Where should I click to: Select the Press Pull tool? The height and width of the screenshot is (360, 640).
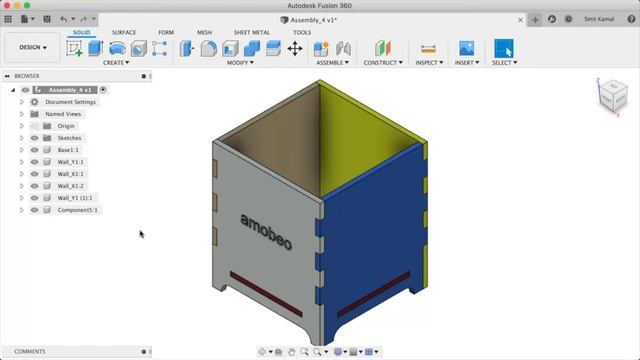pos(187,49)
